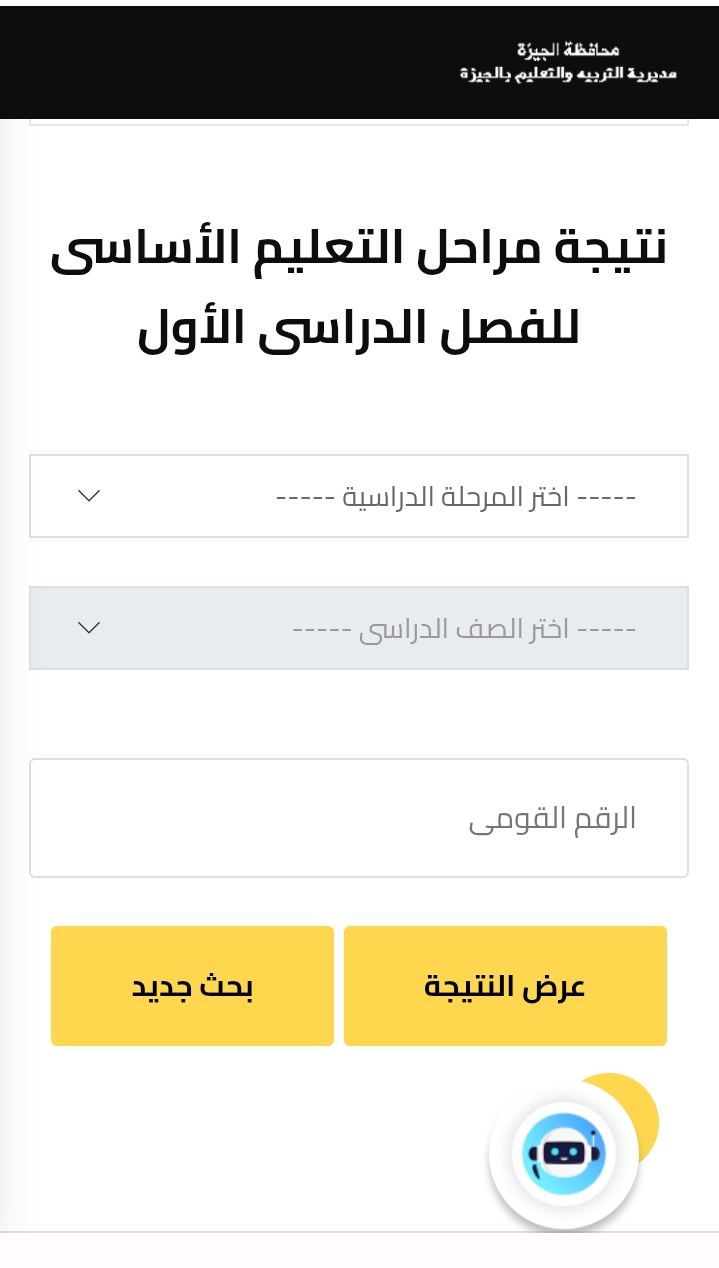Expand the grade selector using its chevron arrow
Image resolution: width=719 pixels, height=1268 pixels.
[x=88, y=627]
